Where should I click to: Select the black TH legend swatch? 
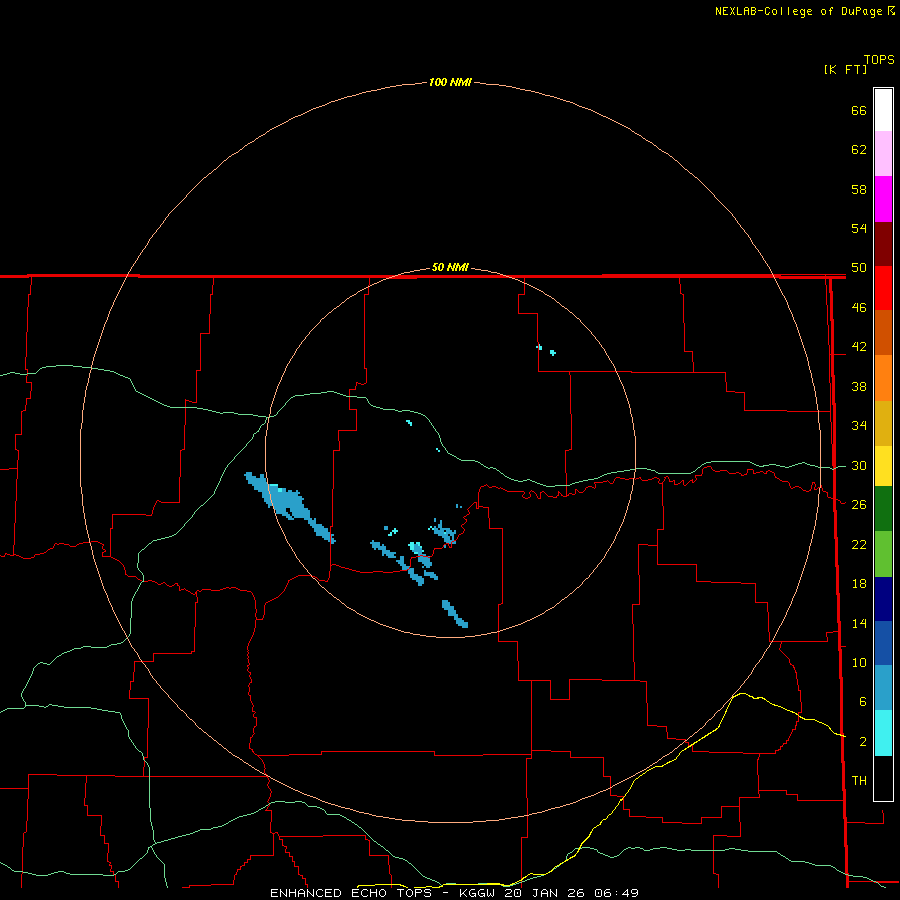coord(883,778)
